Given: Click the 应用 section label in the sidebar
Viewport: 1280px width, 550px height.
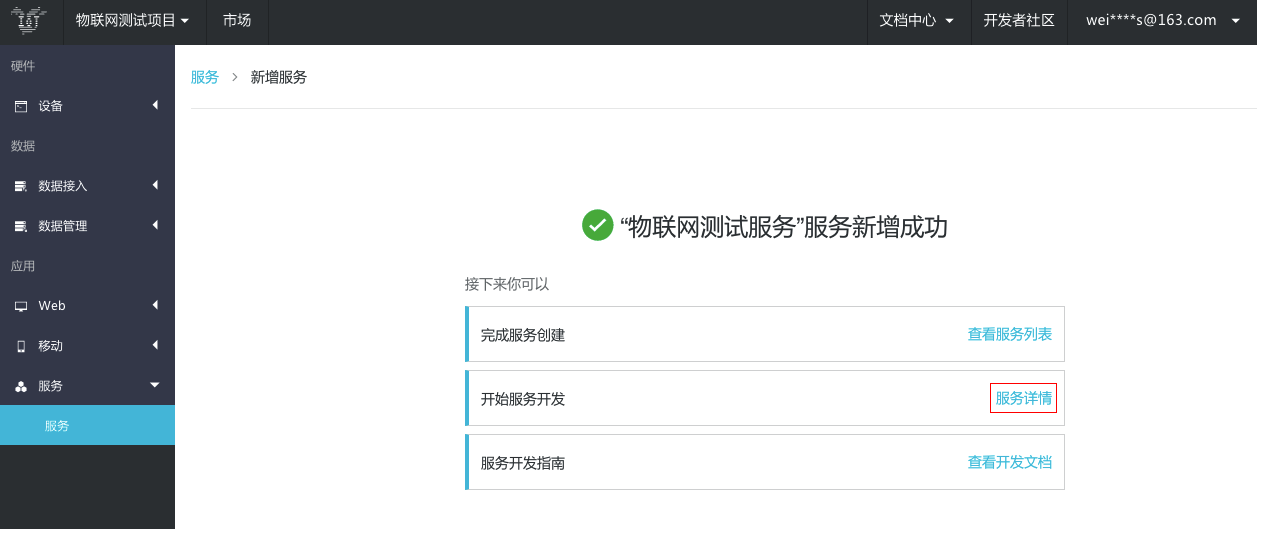Looking at the screenshot, I should point(23,266).
